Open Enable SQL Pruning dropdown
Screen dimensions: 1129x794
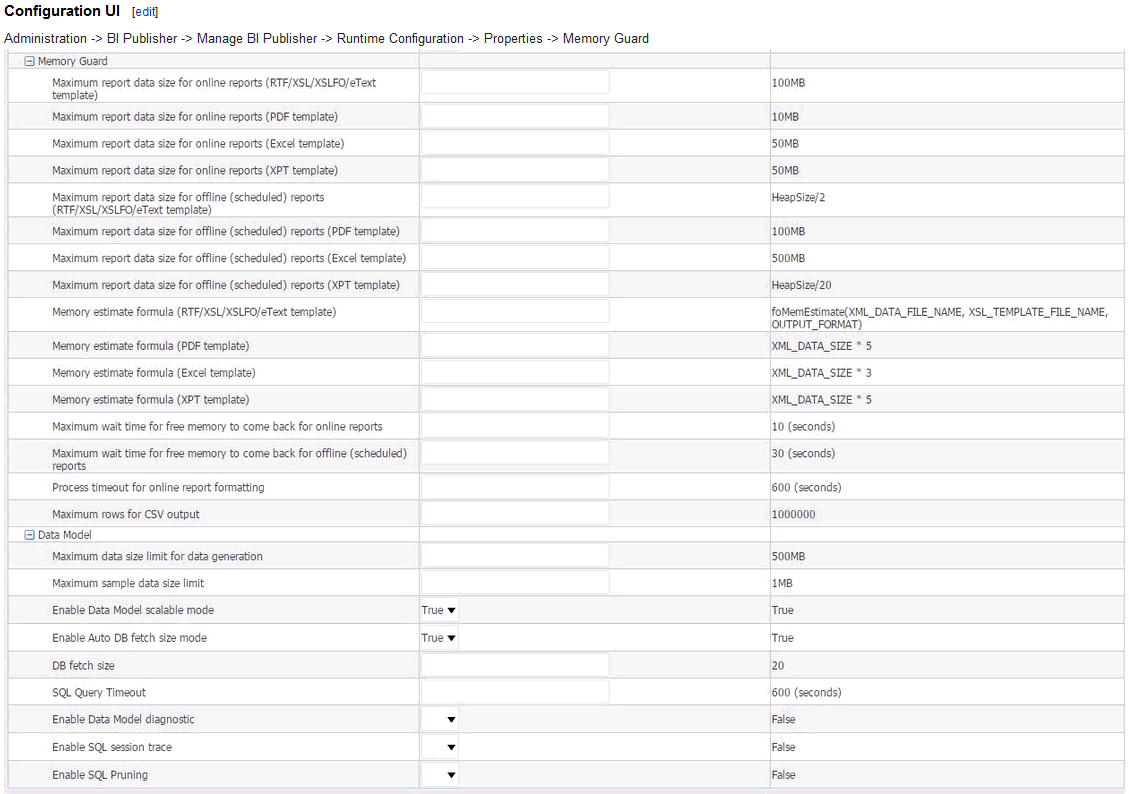[438, 775]
